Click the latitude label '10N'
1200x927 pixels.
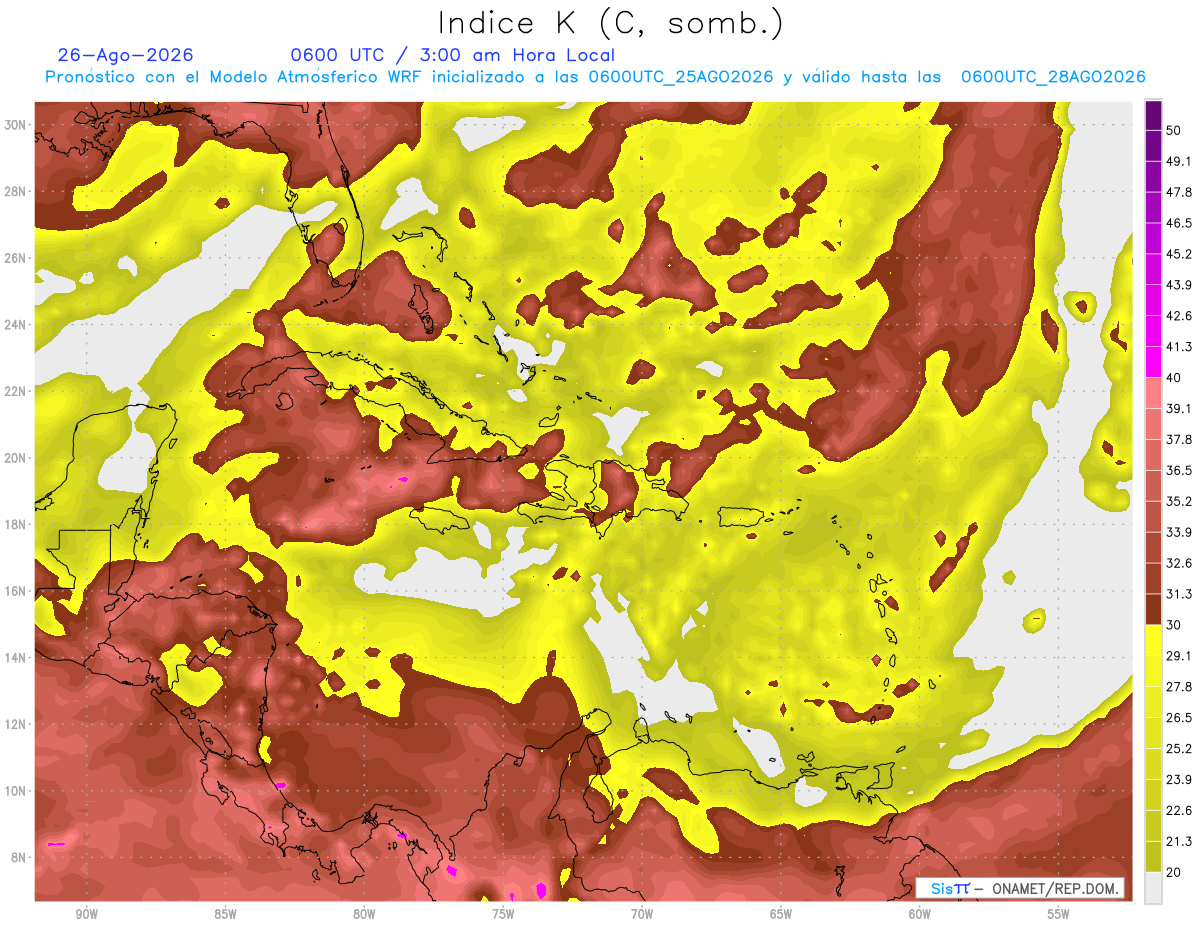16,791
